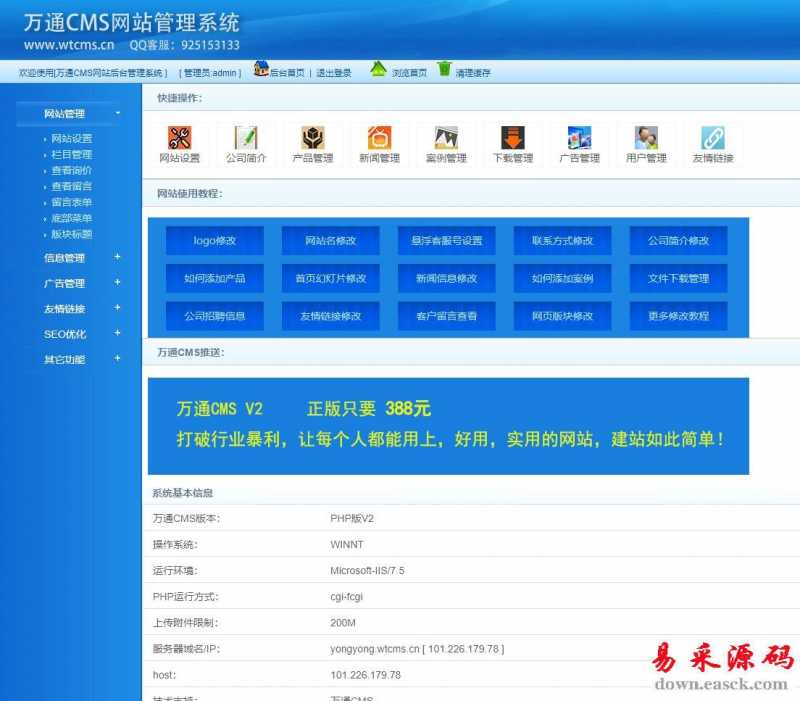800x701 pixels.
Task: Open the 友情链接修改 tutorial button
Action: (331, 316)
